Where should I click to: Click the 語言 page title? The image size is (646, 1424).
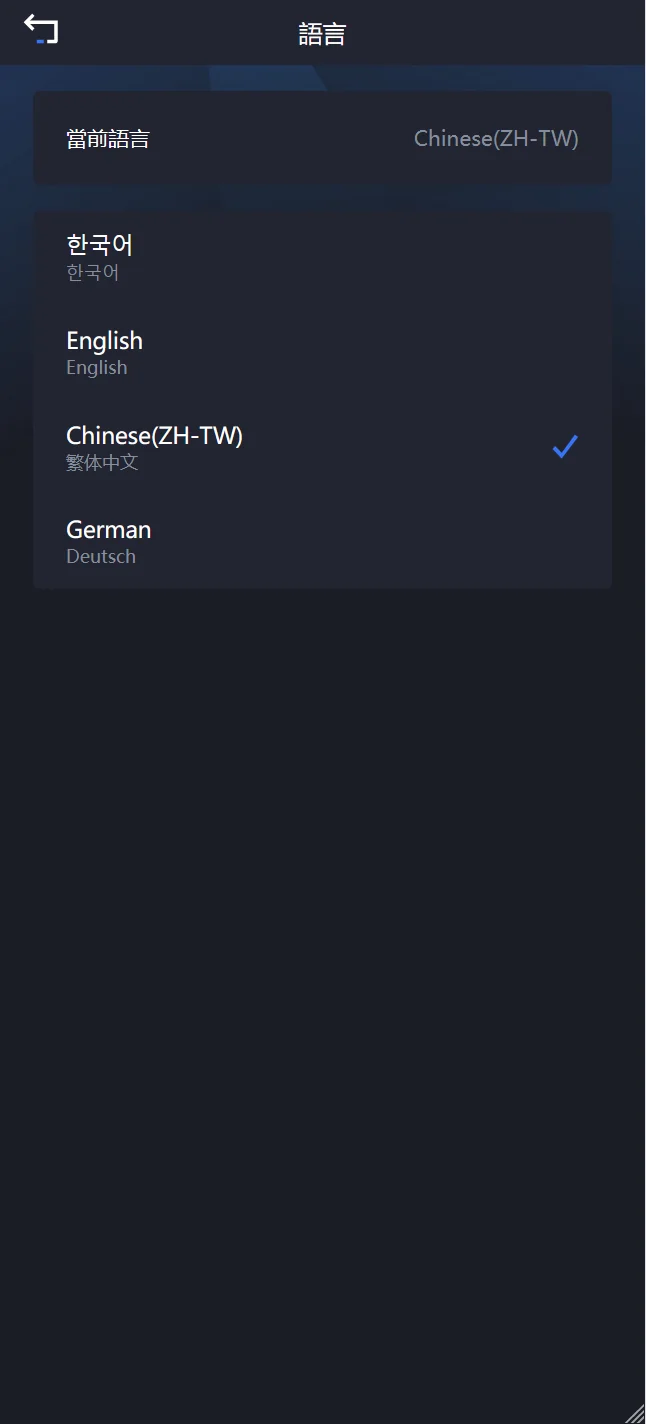tap(322, 34)
